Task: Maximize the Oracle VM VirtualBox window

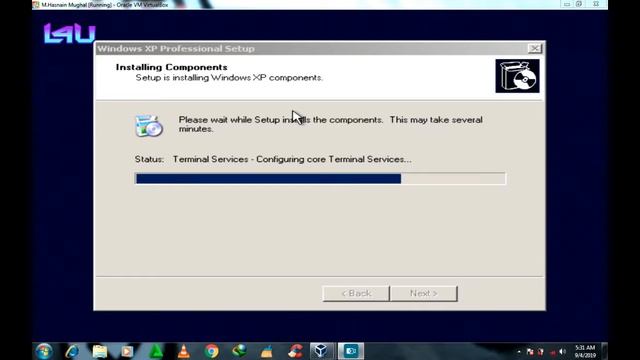Action: [579, 4]
